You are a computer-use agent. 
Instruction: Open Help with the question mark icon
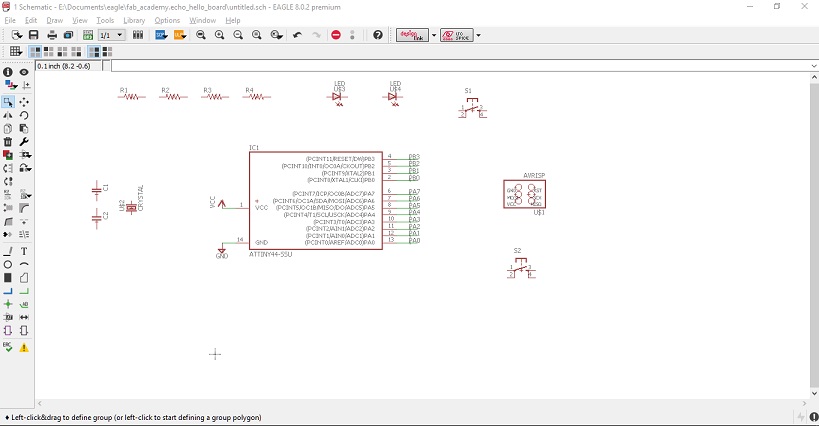pos(378,35)
